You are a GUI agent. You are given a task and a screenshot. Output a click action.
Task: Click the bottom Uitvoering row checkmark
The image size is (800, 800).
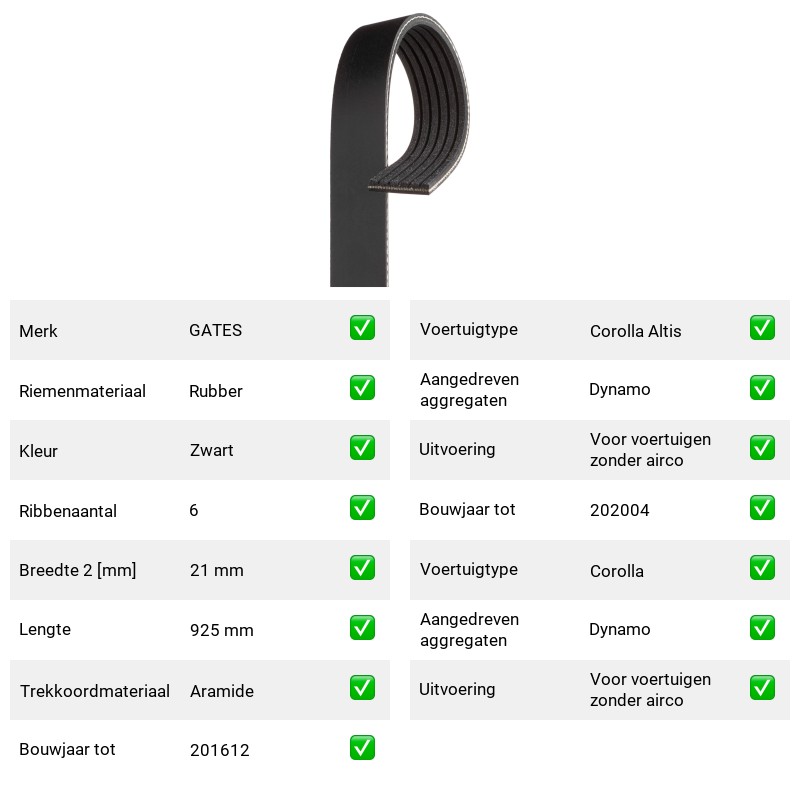762,687
